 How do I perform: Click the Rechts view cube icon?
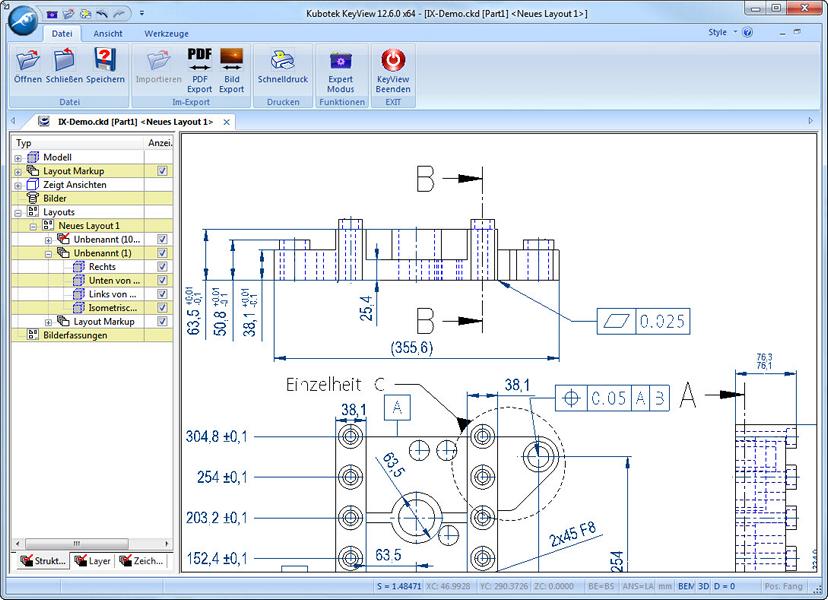(x=78, y=266)
